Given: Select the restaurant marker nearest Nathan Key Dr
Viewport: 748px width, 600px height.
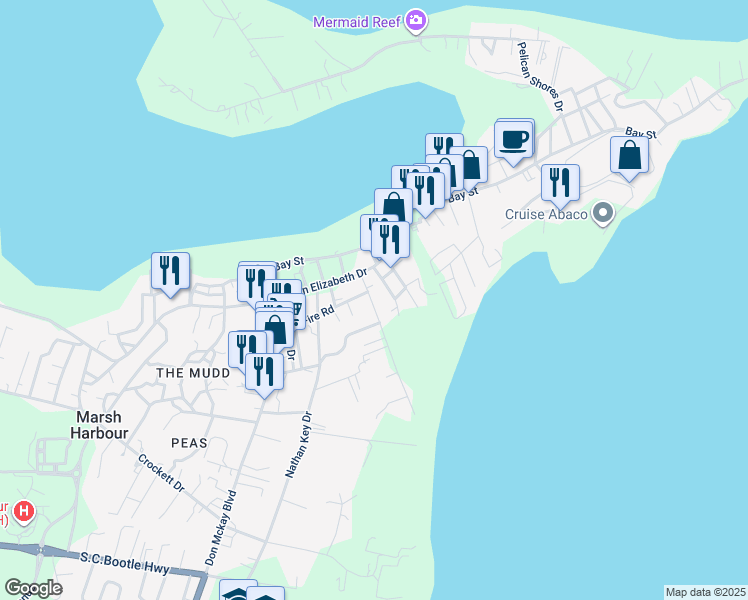Looking at the screenshot, I should click(x=264, y=372).
